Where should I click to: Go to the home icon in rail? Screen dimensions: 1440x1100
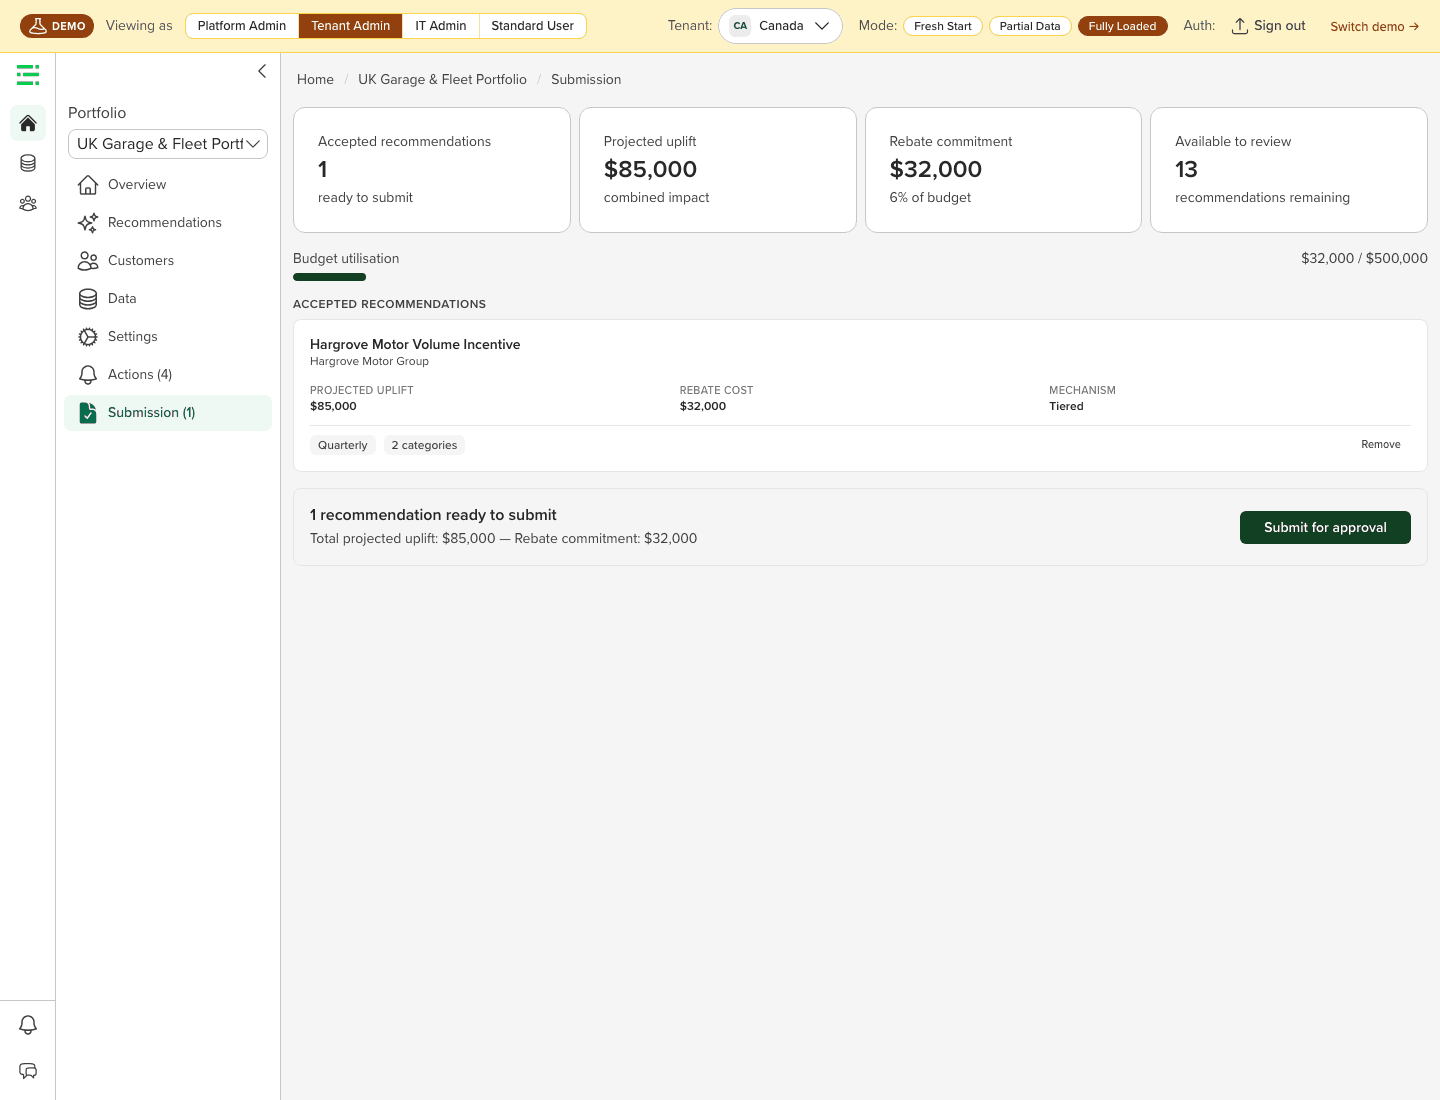(28, 123)
